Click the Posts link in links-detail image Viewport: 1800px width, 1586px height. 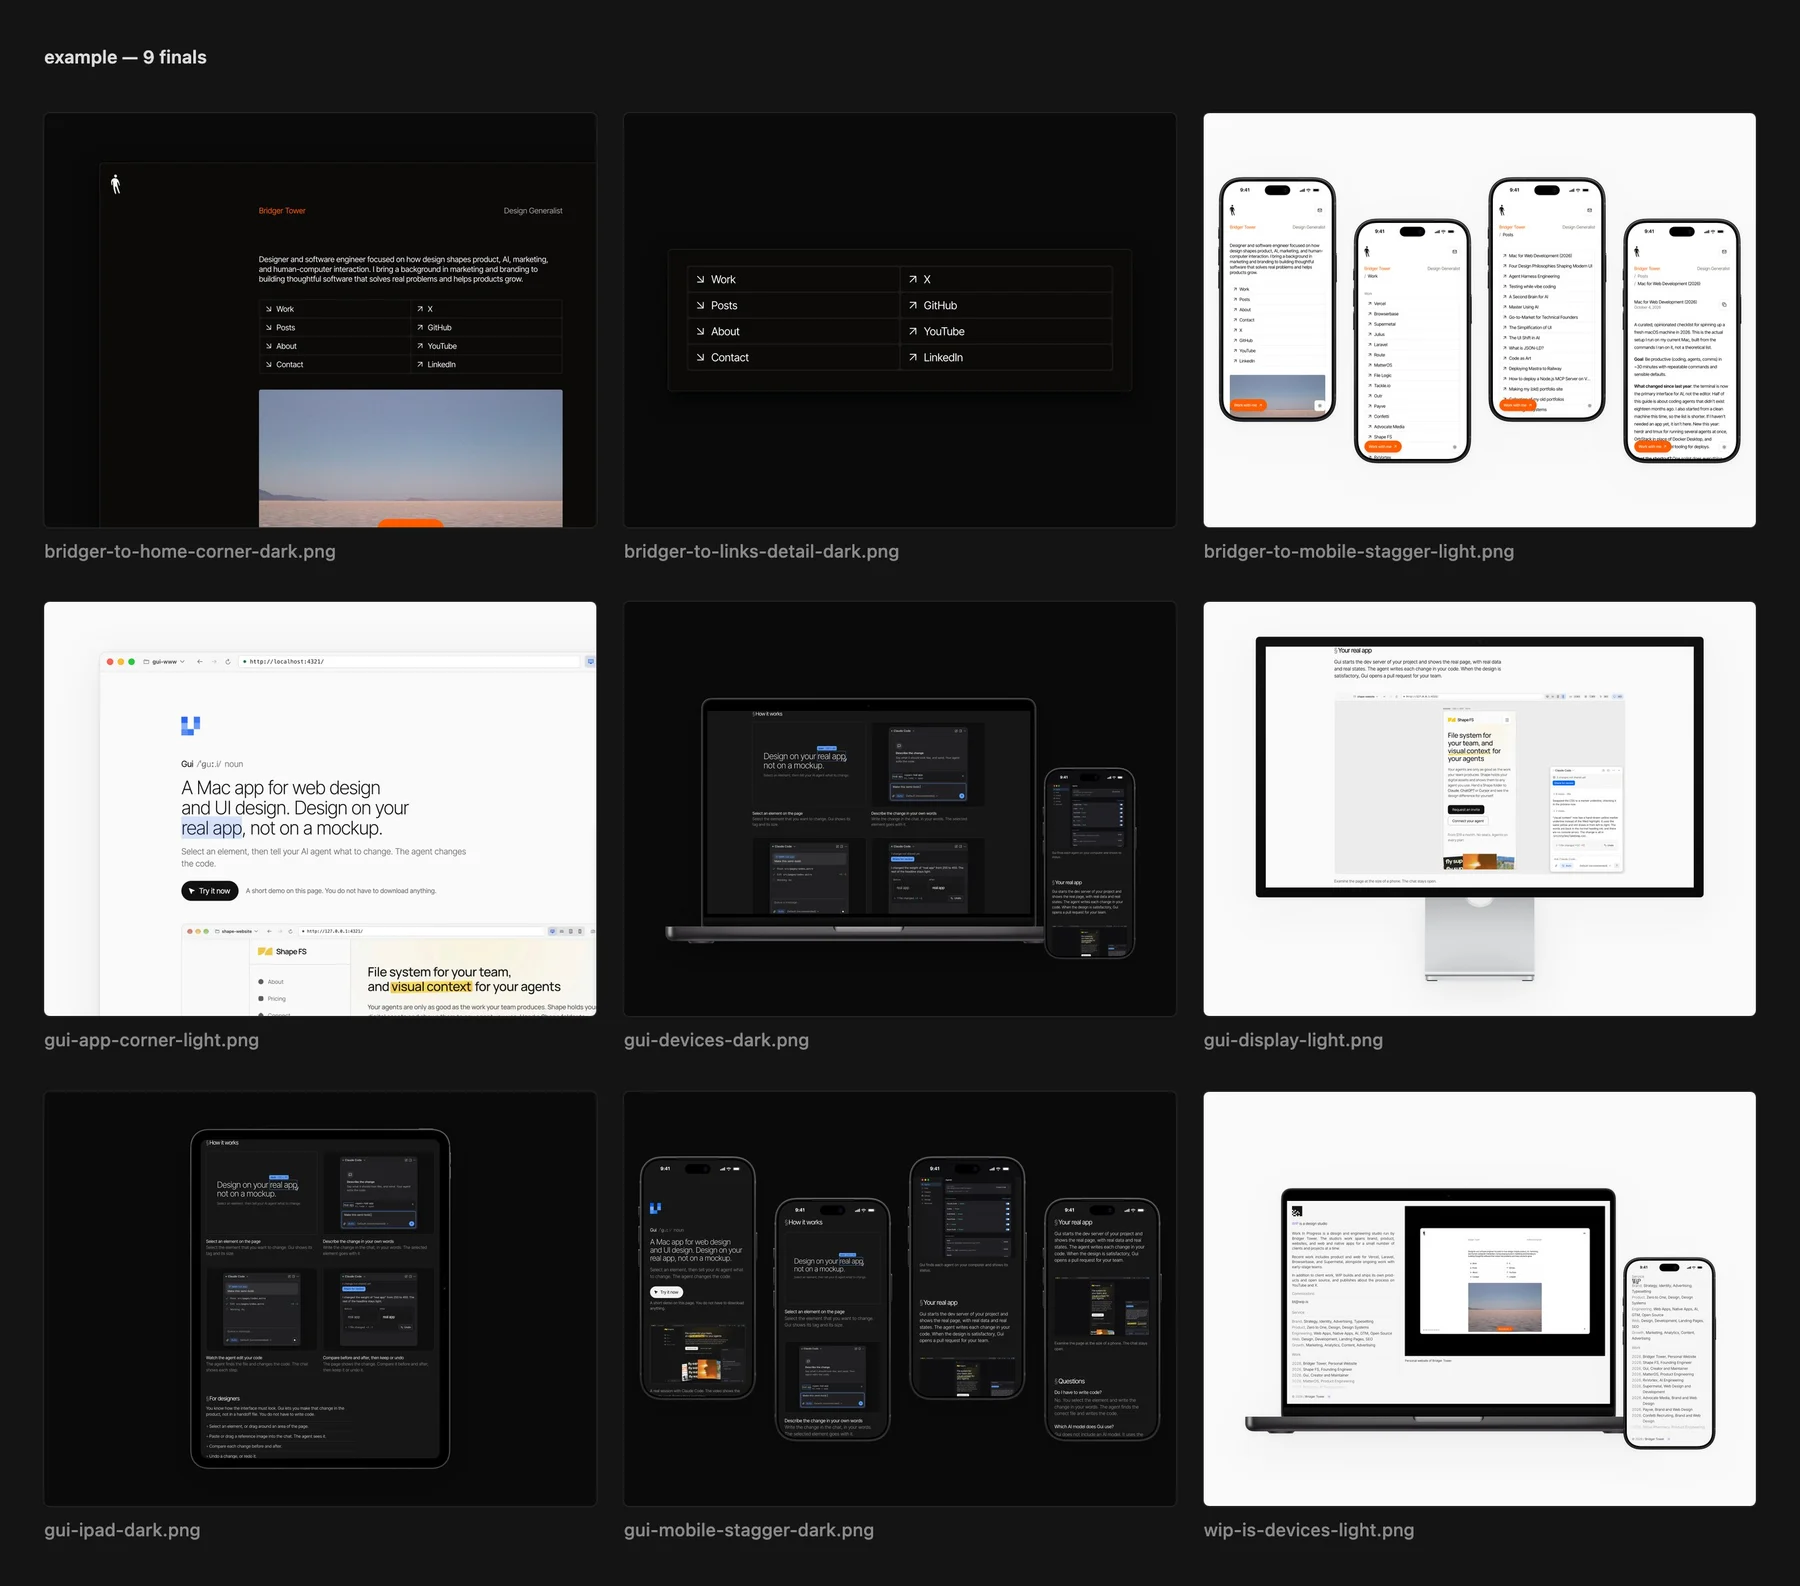793,305
